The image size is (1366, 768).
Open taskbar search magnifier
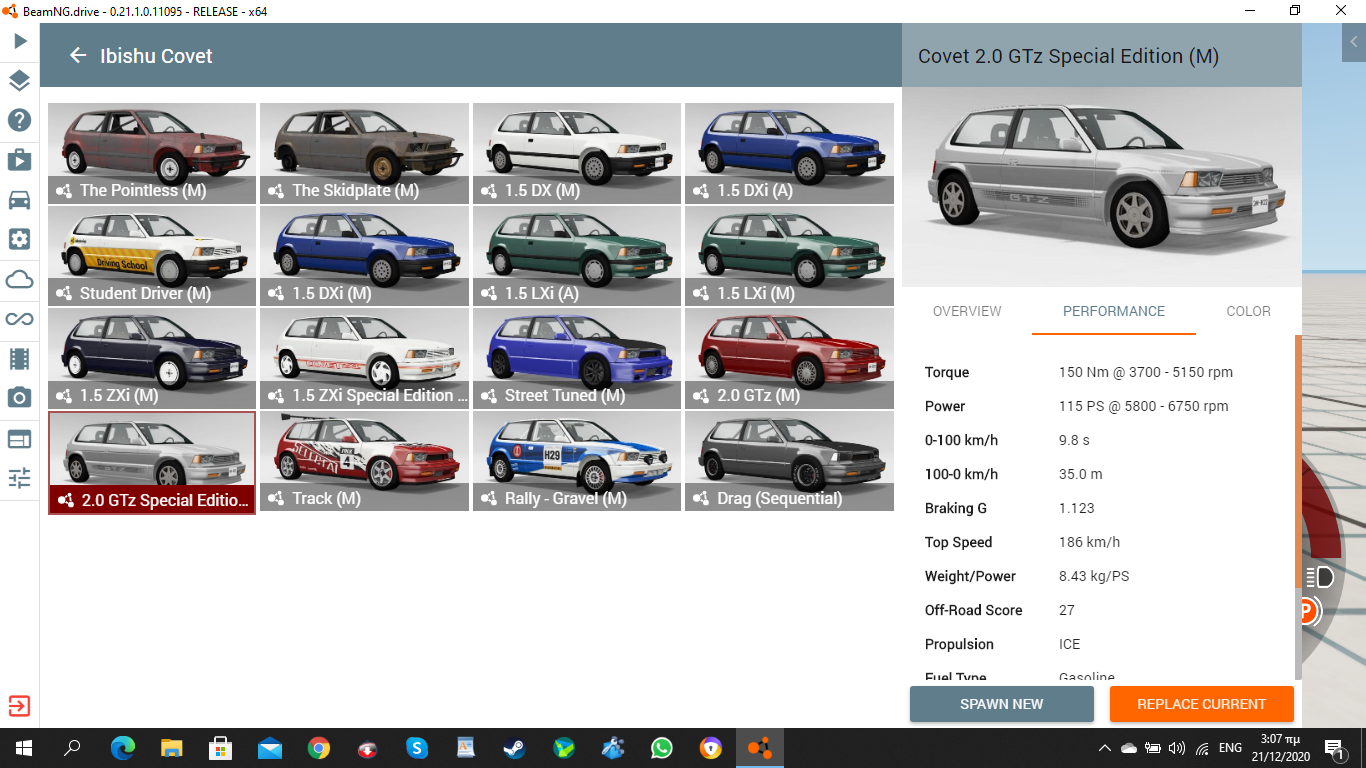click(x=72, y=748)
